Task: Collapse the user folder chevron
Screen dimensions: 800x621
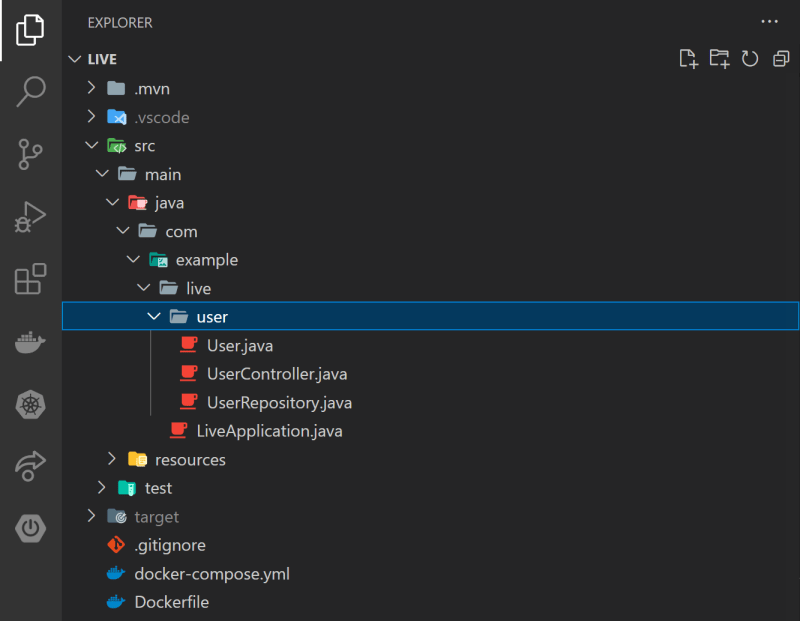Action: [154, 316]
